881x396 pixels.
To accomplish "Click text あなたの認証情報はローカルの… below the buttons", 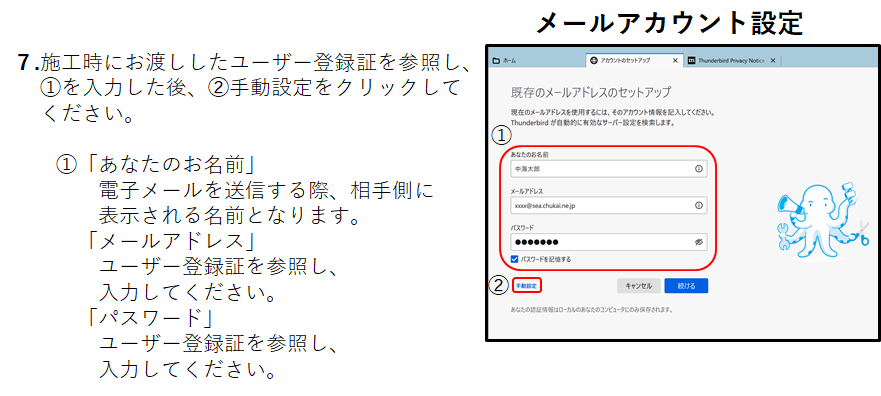I will [x=592, y=309].
